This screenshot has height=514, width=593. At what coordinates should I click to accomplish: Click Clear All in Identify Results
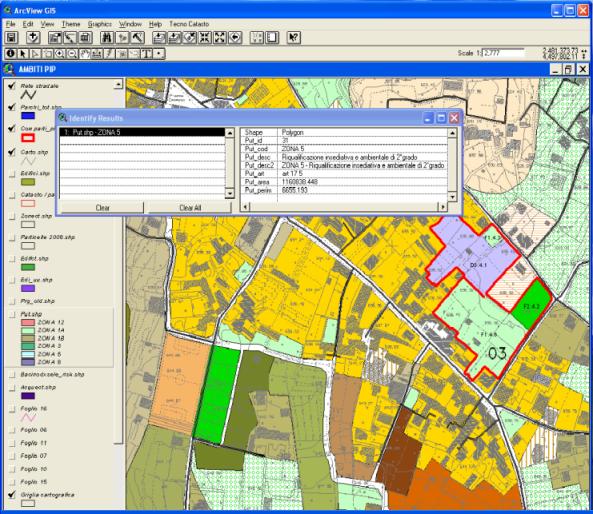[190, 208]
